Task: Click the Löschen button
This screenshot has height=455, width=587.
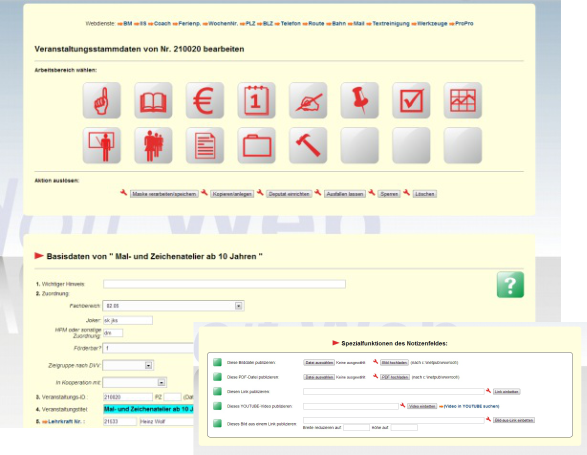Action: (425, 194)
